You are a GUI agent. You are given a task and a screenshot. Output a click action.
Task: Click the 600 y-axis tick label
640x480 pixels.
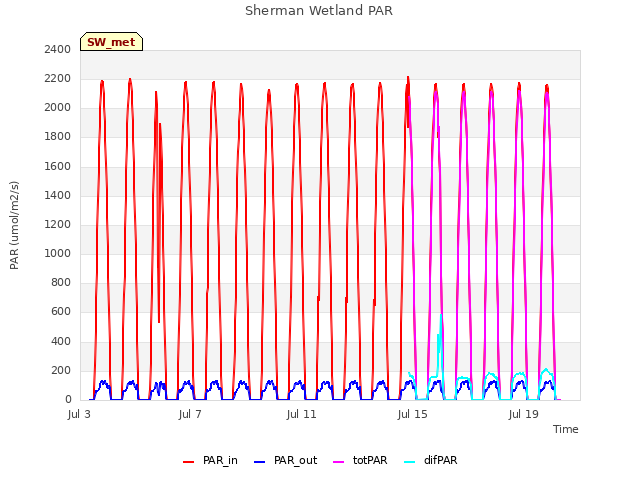[61, 312]
